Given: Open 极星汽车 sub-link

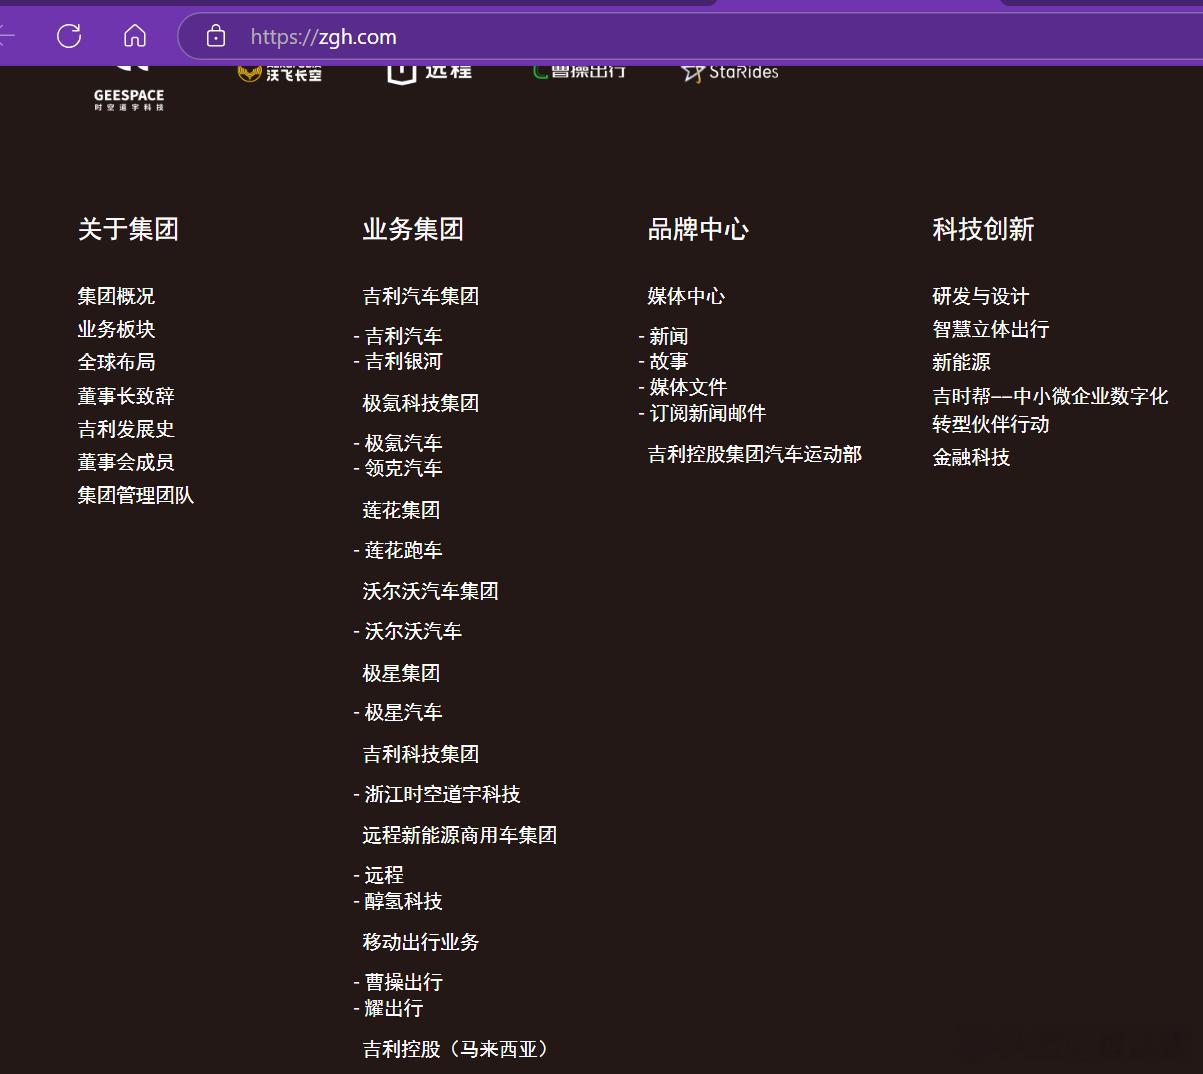Looking at the screenshot, I should 403,712.
